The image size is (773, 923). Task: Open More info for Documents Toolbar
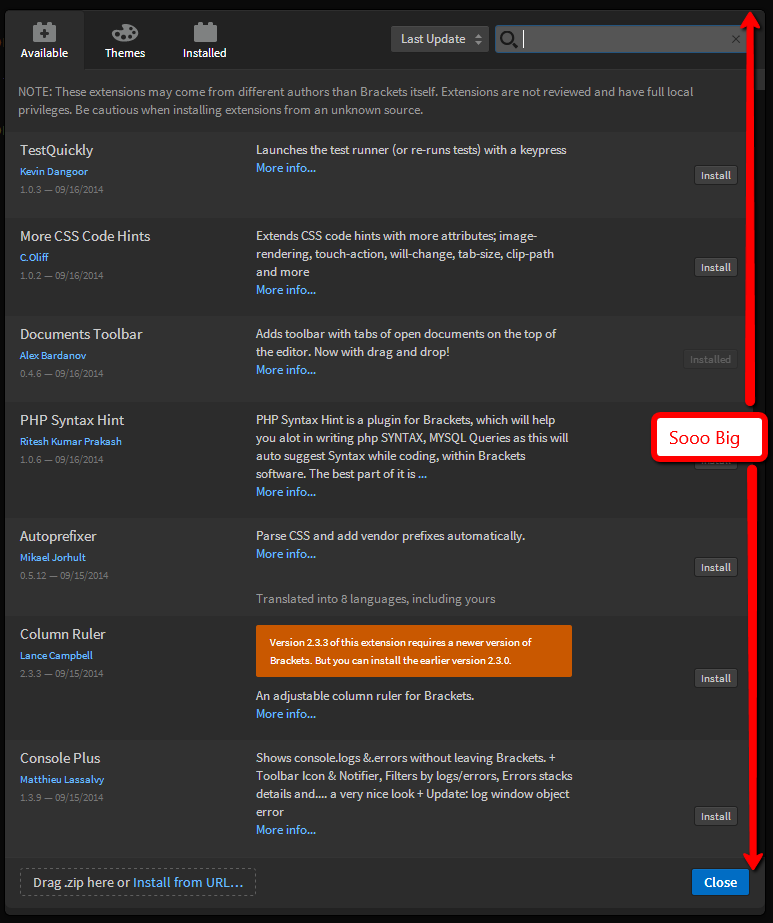point(286,370)
